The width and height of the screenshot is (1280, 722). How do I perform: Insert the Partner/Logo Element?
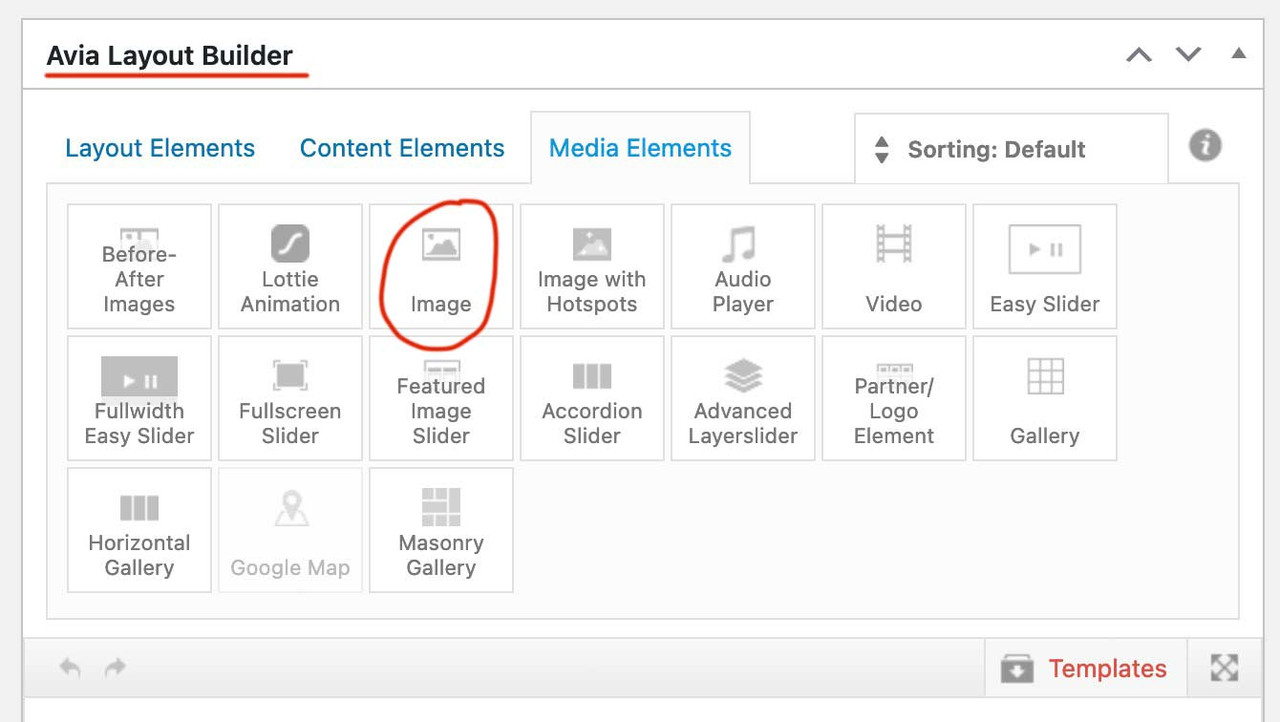(894, 398)
